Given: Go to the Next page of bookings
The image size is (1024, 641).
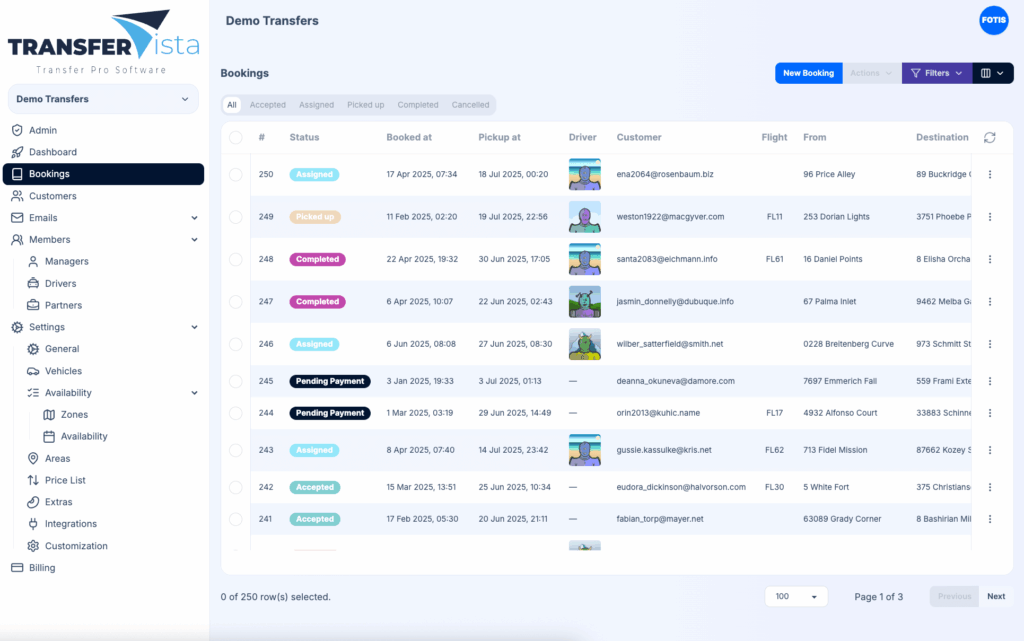Looking at the screenshot, I should (995, 596).
